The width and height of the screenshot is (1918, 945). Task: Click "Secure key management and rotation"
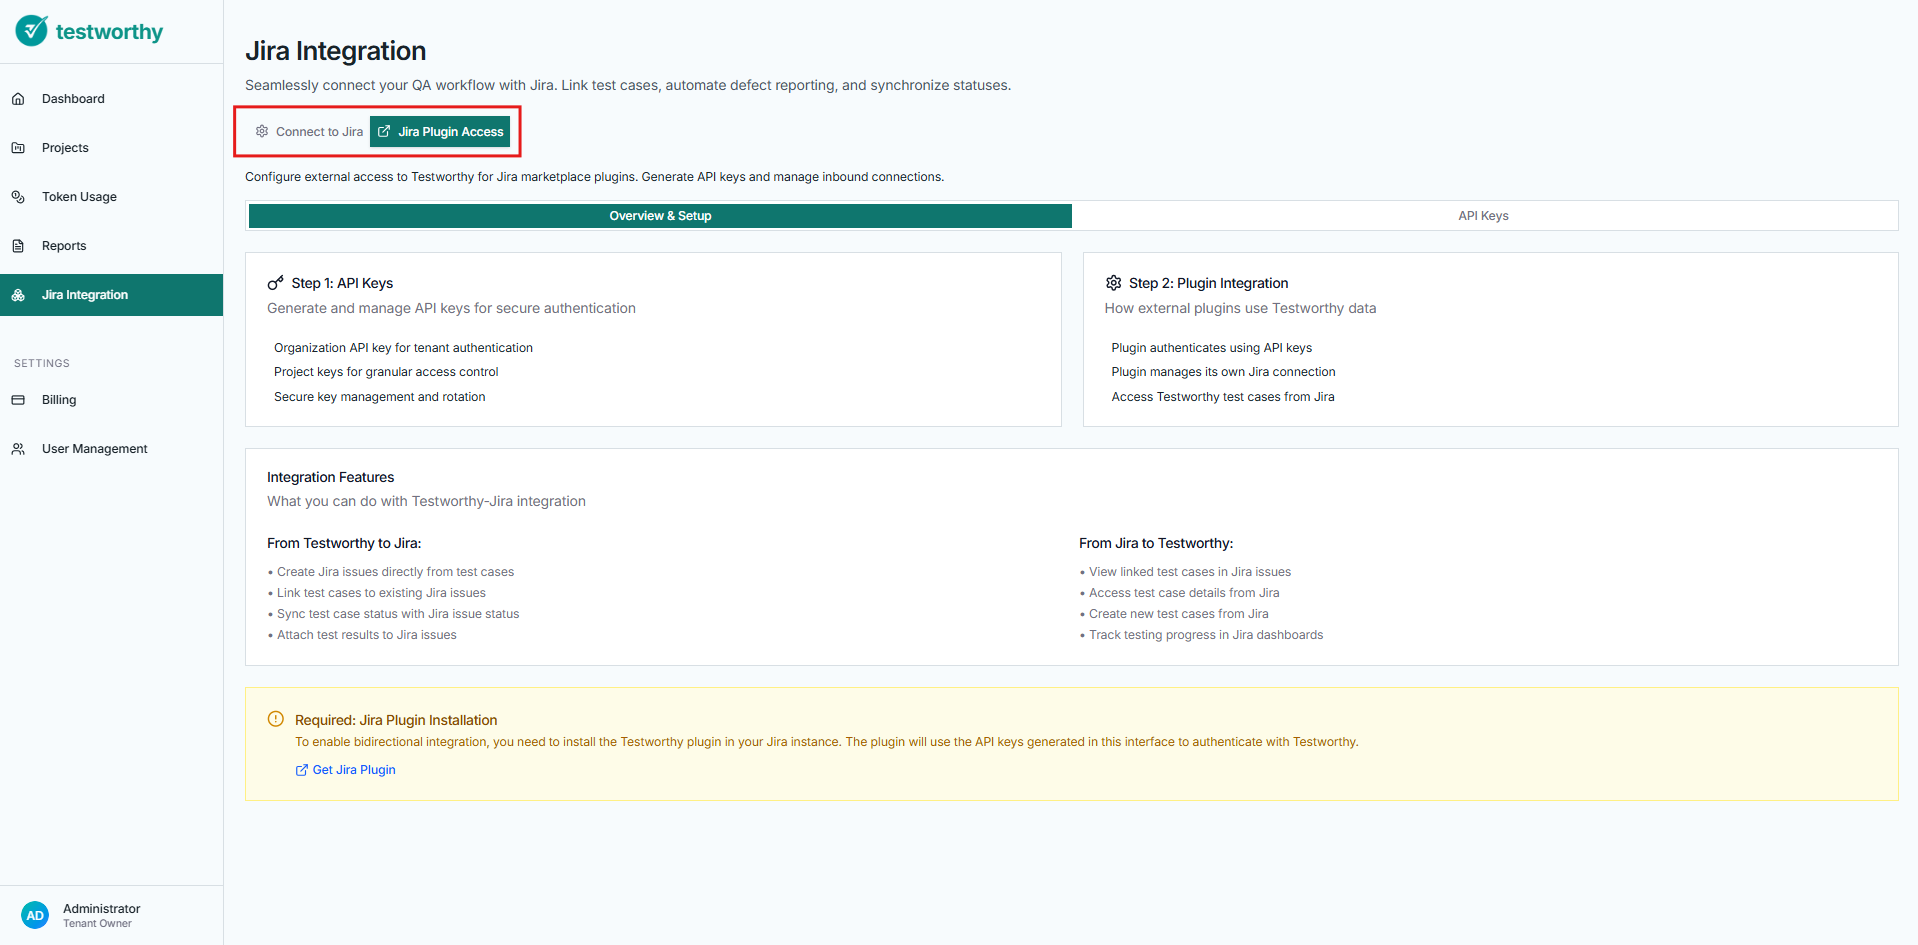(x=380, y=397)
